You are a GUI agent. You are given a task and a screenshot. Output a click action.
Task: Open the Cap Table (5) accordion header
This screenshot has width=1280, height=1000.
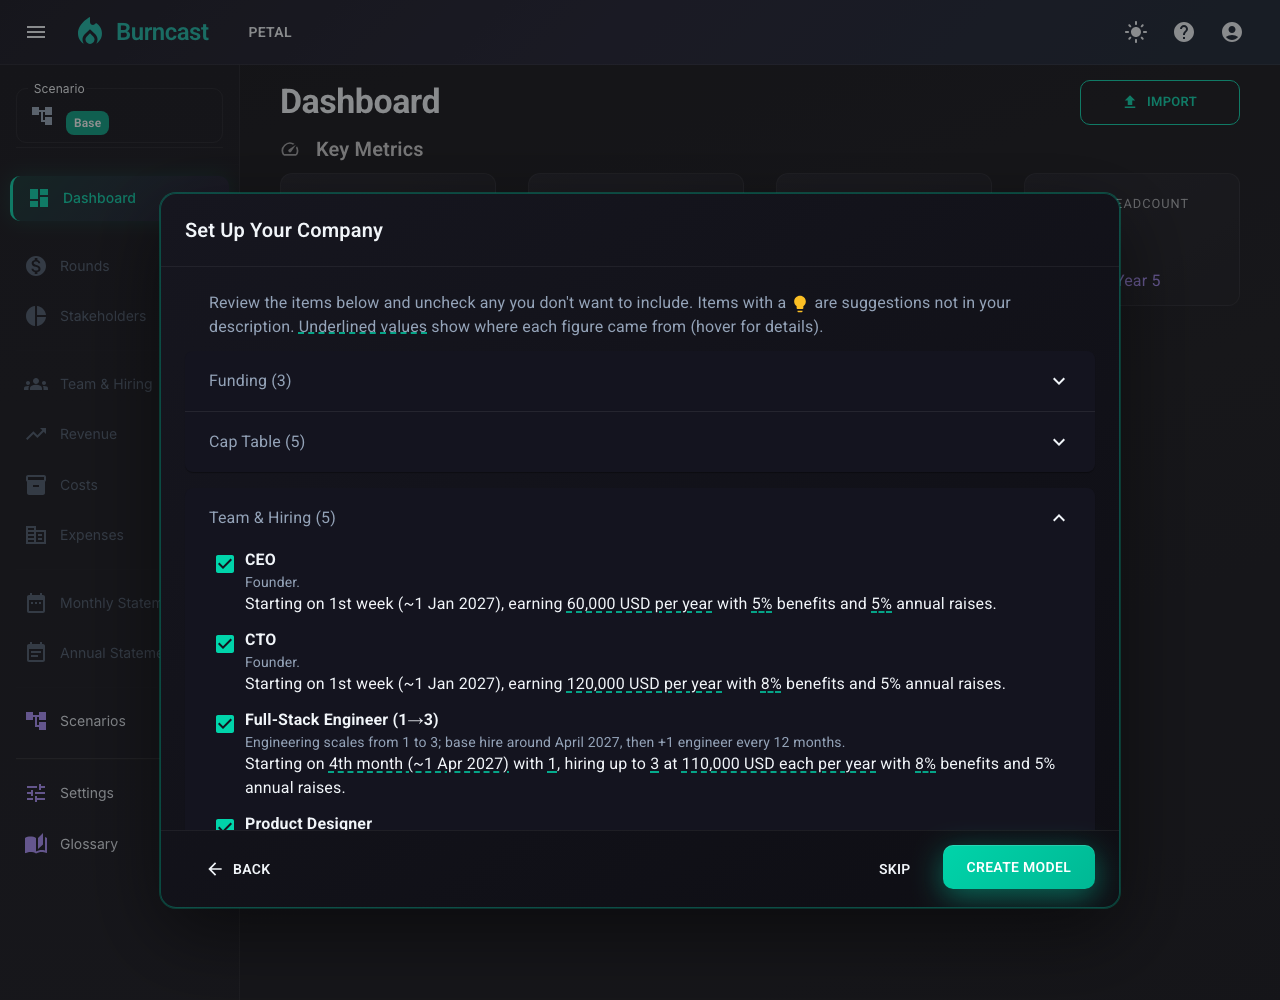coord(640,442)
